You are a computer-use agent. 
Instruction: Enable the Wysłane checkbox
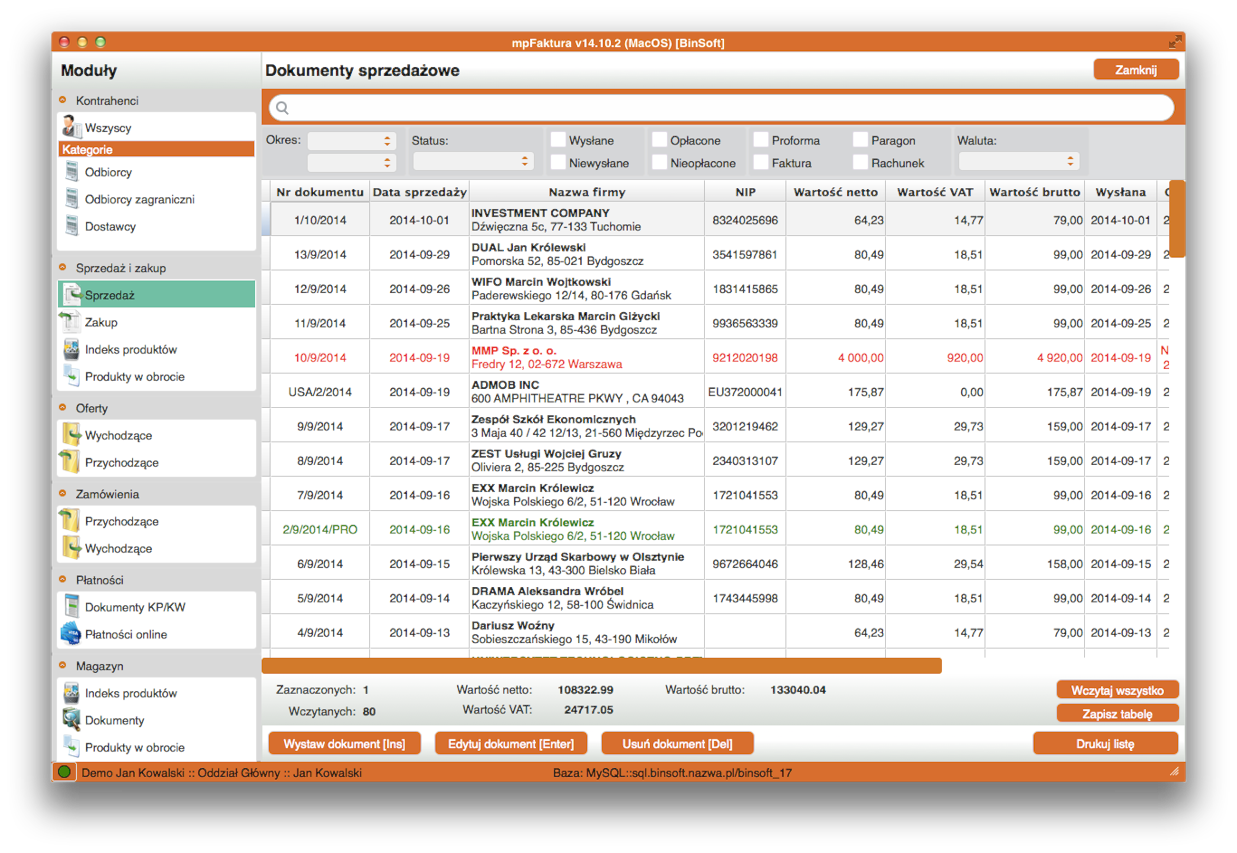click(558, 140)
